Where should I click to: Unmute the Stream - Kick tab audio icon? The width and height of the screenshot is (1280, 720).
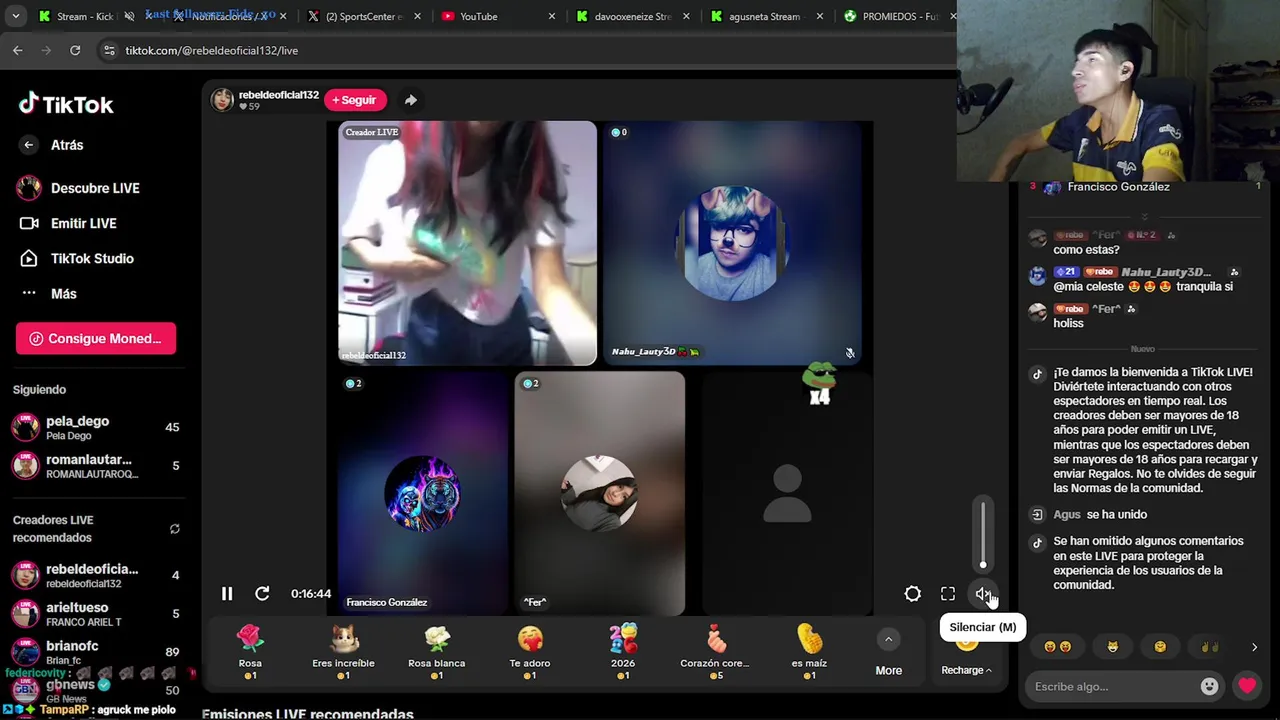(129, 16)
